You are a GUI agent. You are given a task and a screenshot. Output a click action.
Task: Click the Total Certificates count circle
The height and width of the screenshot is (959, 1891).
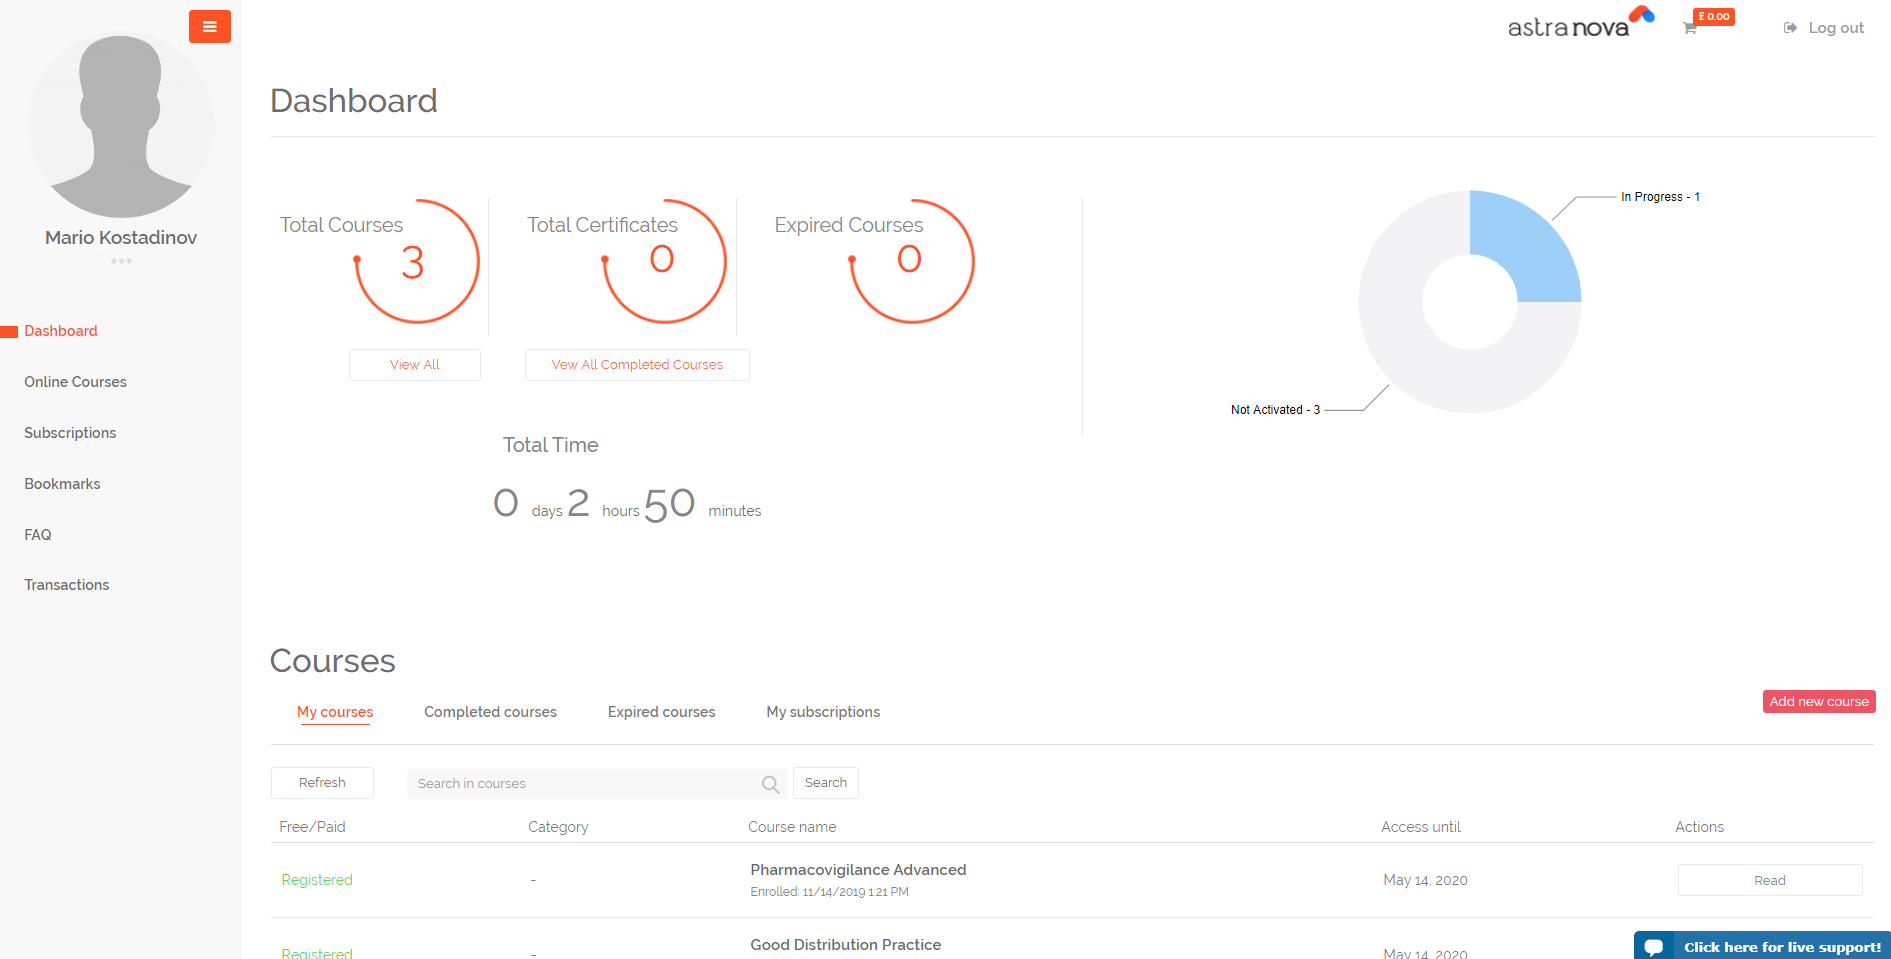coord(664,261)
